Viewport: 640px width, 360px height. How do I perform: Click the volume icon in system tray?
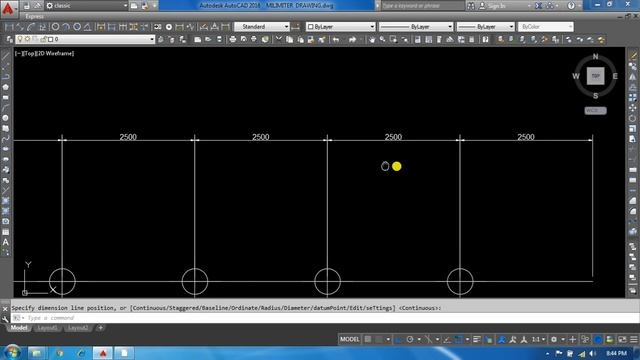coord(592,353)
